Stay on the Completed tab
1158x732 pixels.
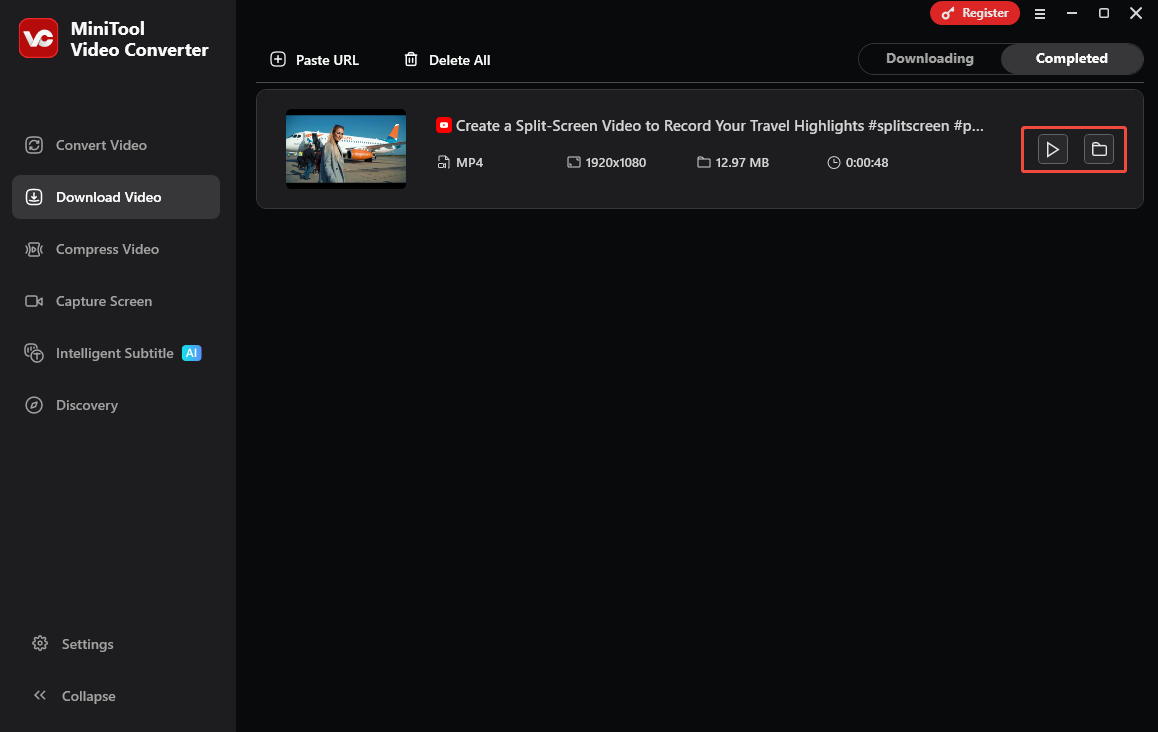coord(1071,58)
